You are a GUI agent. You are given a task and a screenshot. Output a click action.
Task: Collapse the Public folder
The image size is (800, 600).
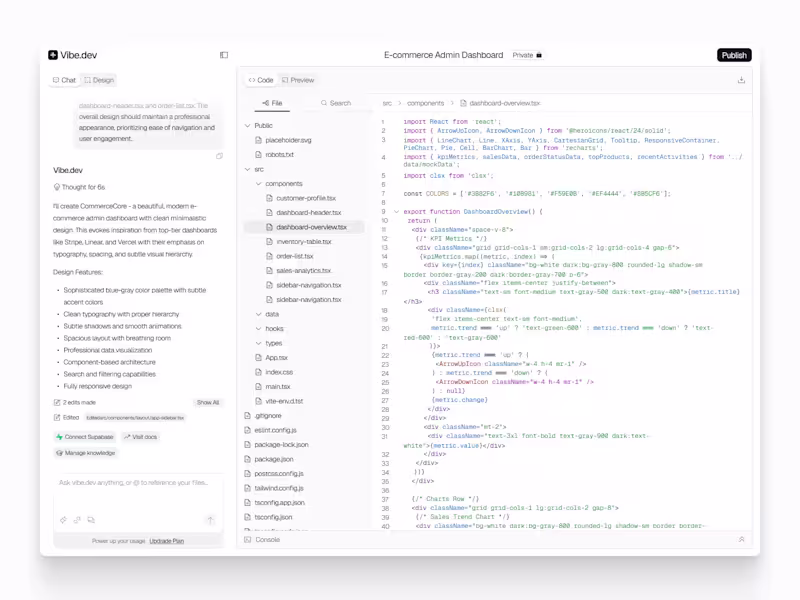point(247,126)
